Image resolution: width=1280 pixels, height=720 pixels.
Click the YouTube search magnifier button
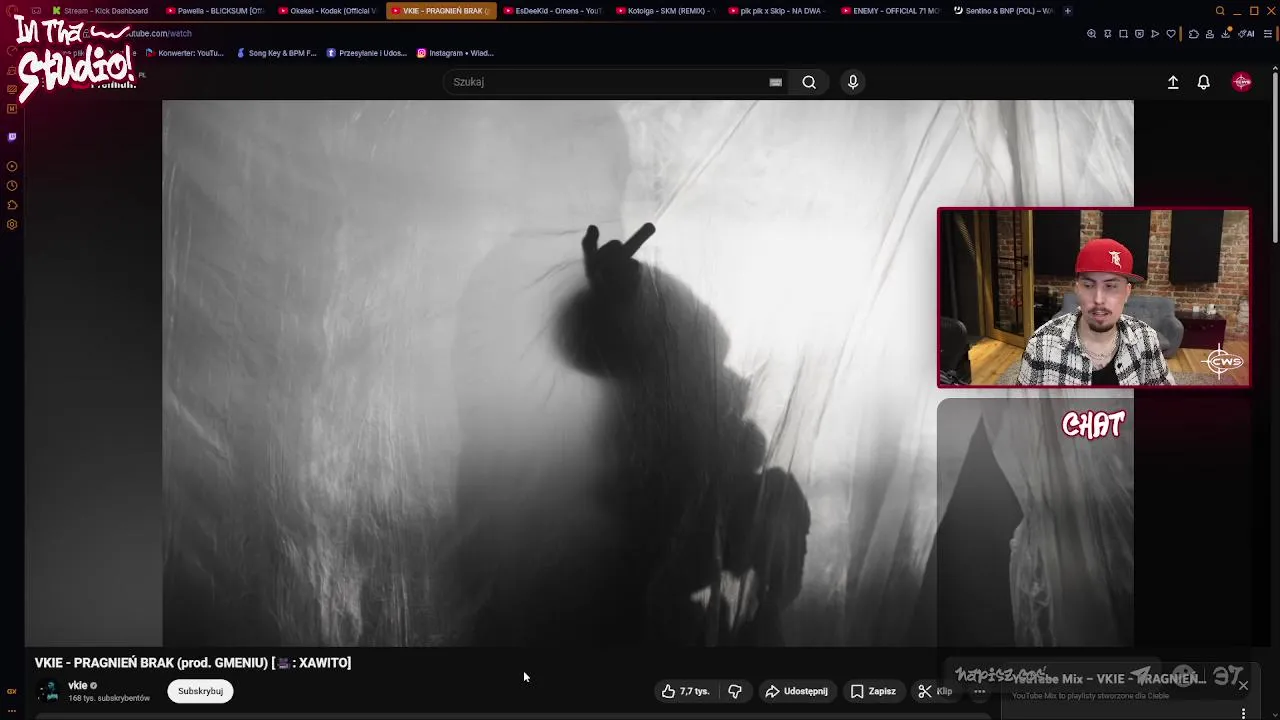point(809,82)
